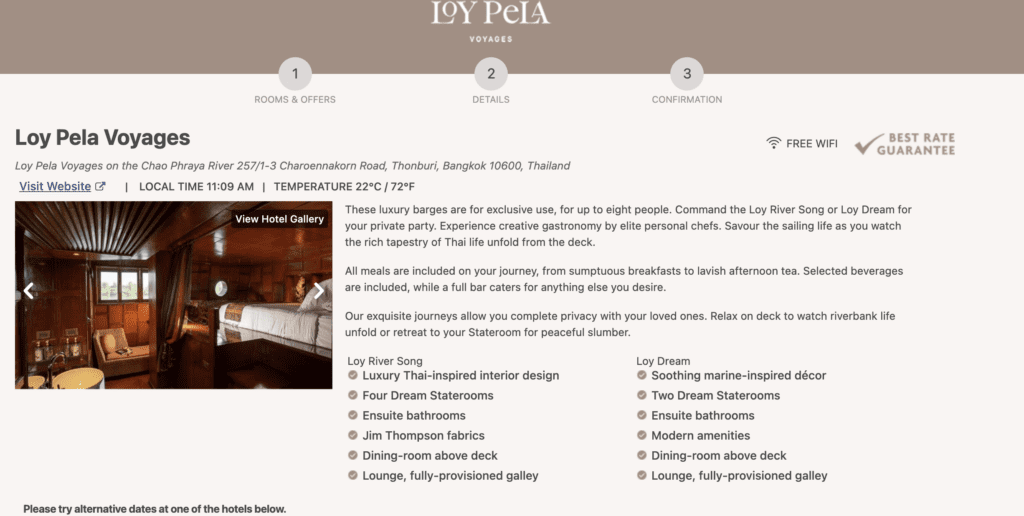Viewport: 1024px width, 516px height.
Task: Open View Hotel Gallery
Action: coord(279,219)
